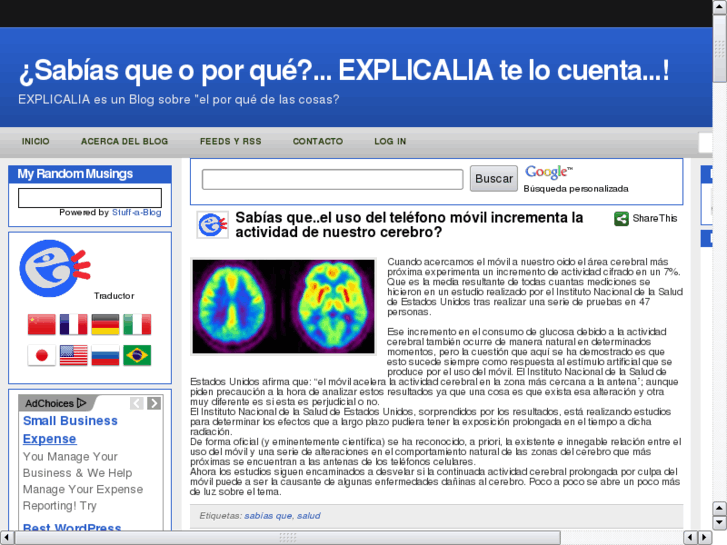Click the blog tagline 'EXPLICALIA es un Blog sobre'
This screenshot has height=545, width=727.
click(x=179, y=100)
